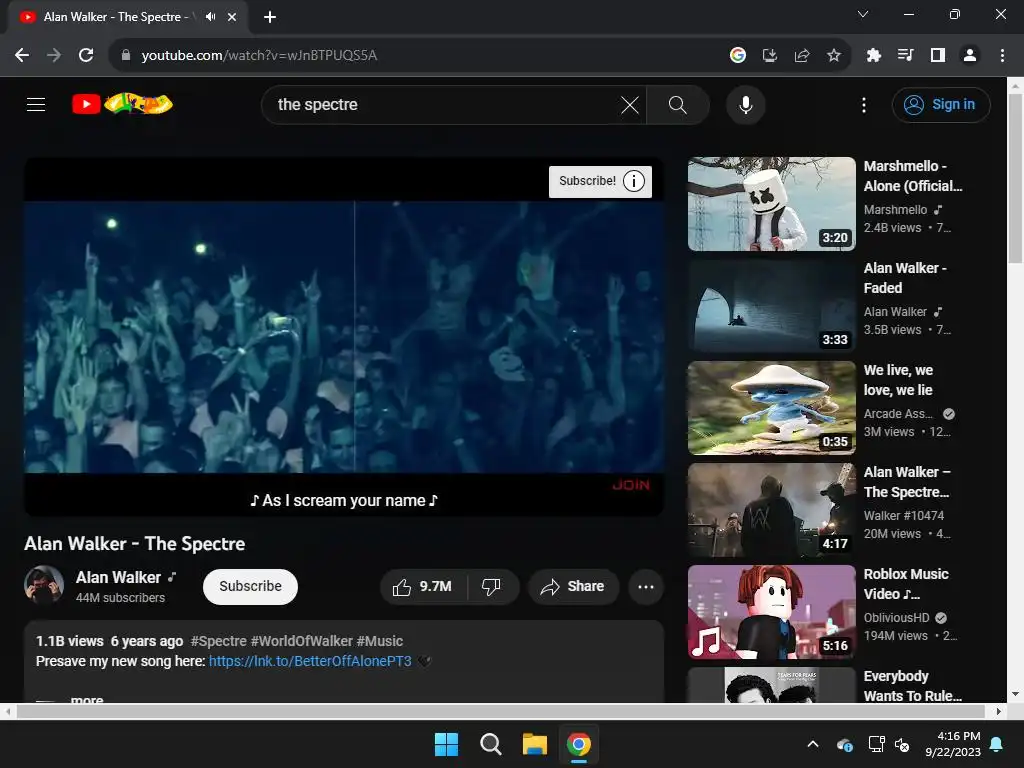1024x768 pixels.
Task: Click the Arcade Ass... channel name
Action: coord(898,414)
